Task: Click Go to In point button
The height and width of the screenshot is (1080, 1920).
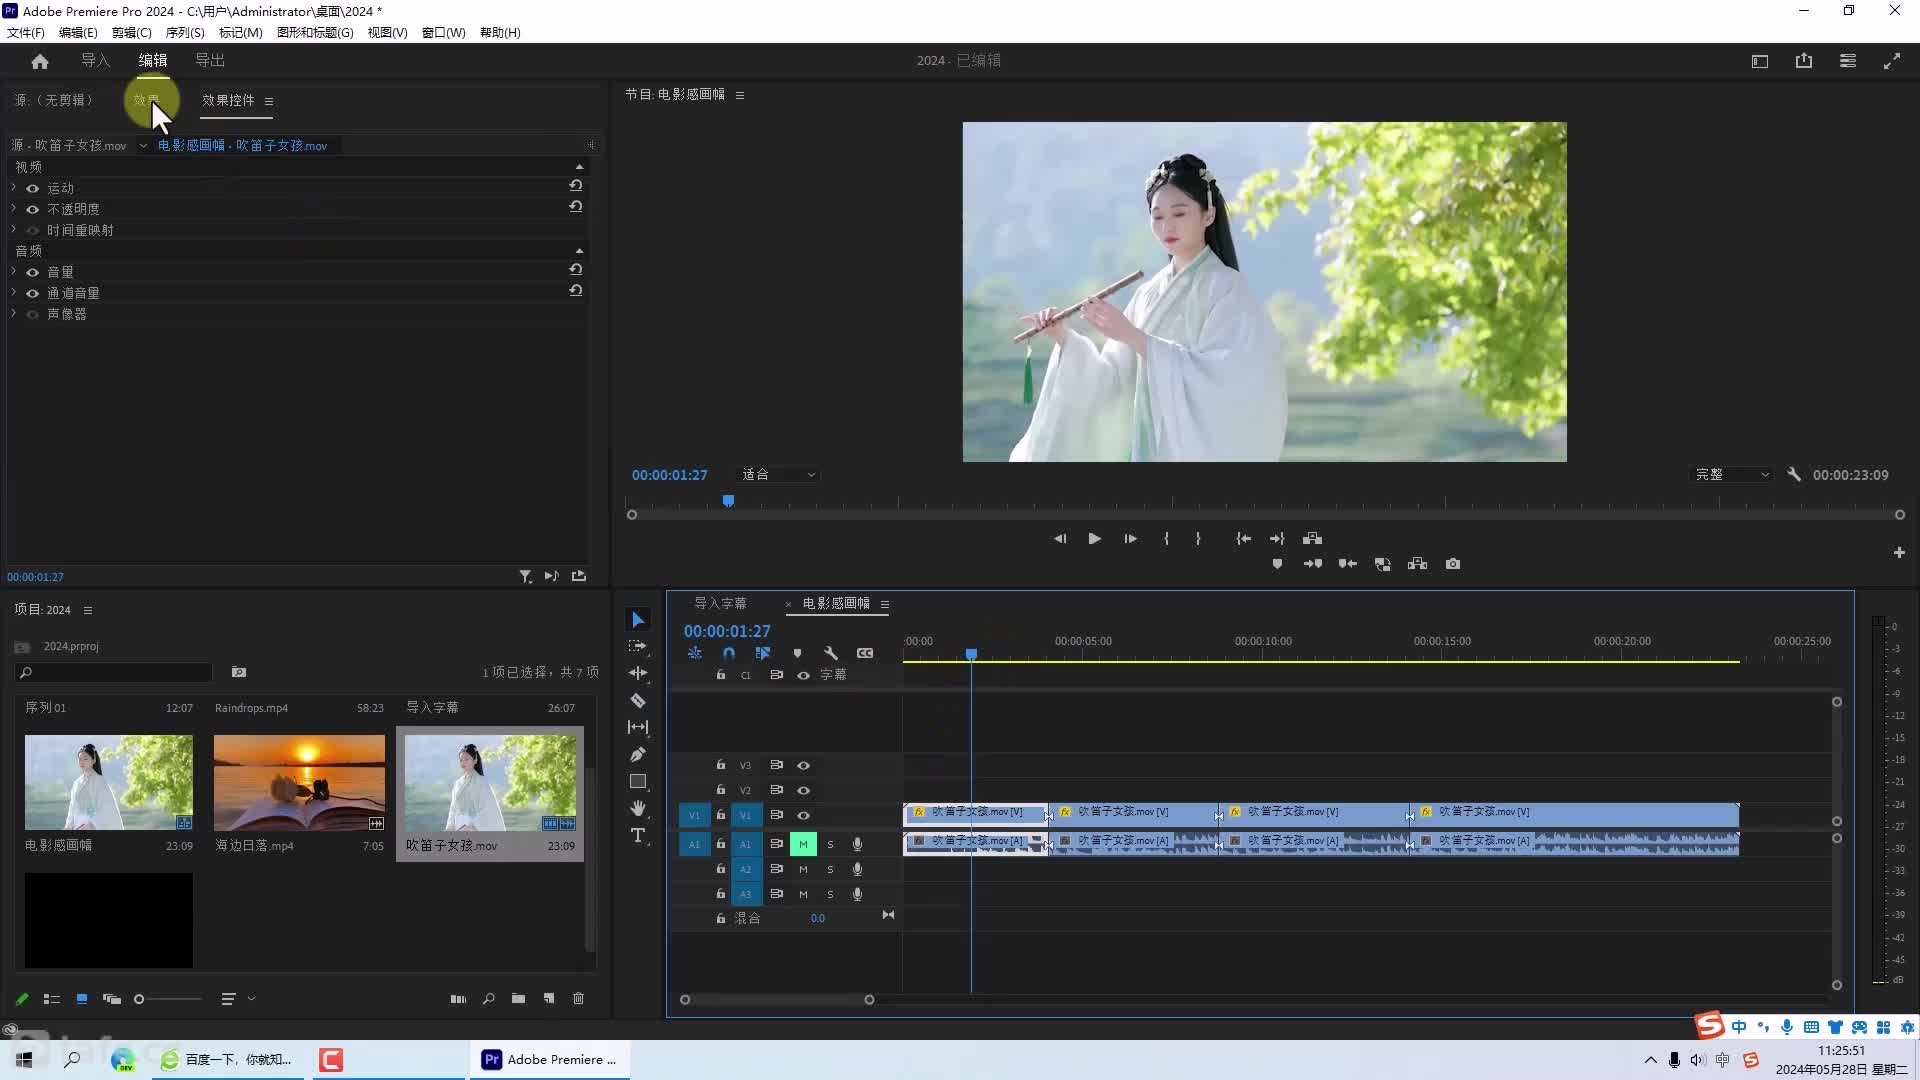Action: [1243, 539]
